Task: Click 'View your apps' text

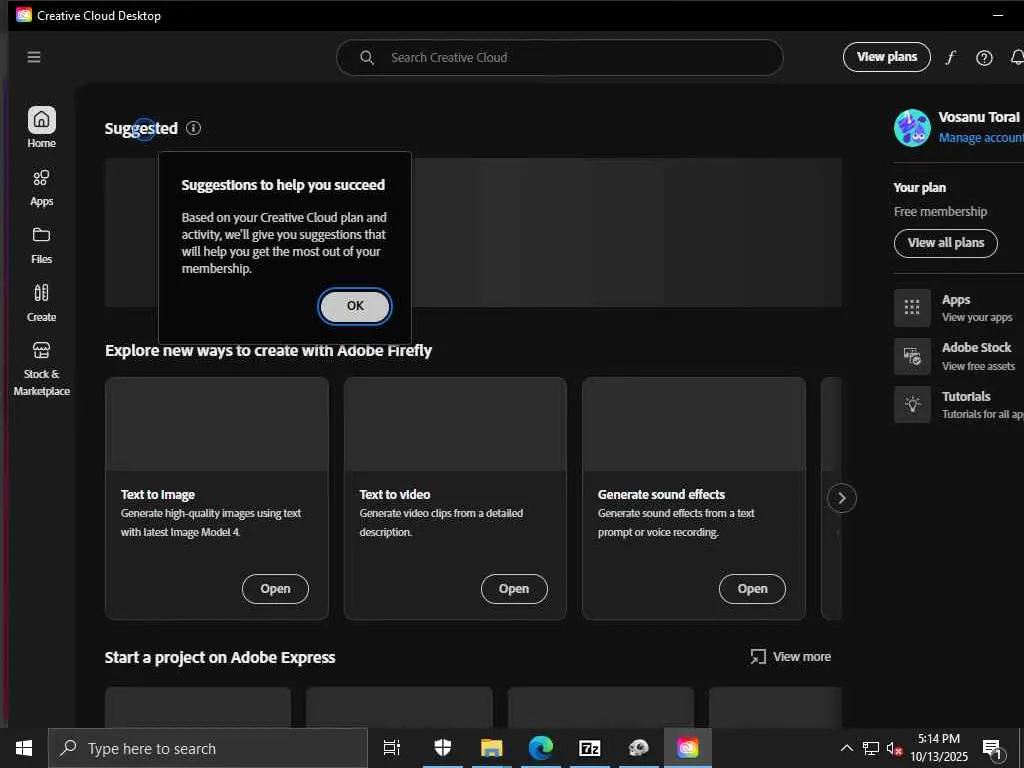Action: coord(977,317)
